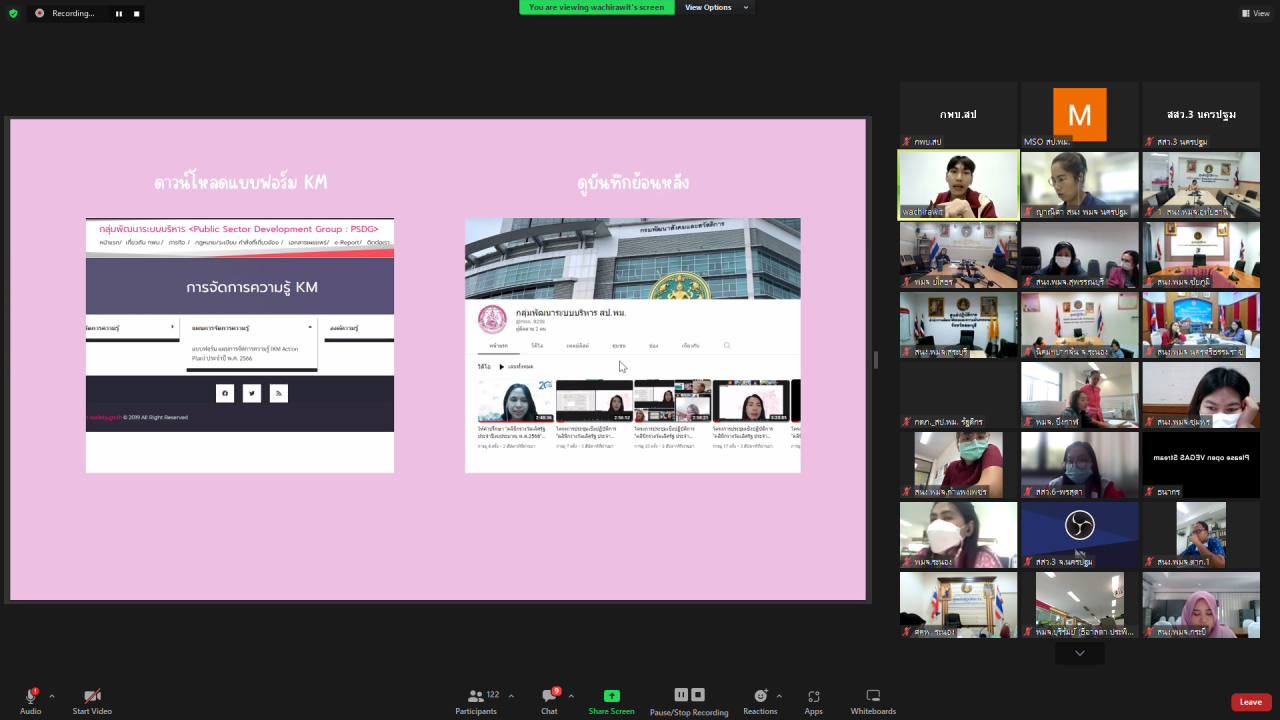The image size is (1280, 720).
Task: Open ติดต่อเรา in the website navigation
Action: [x=378, y=242]
